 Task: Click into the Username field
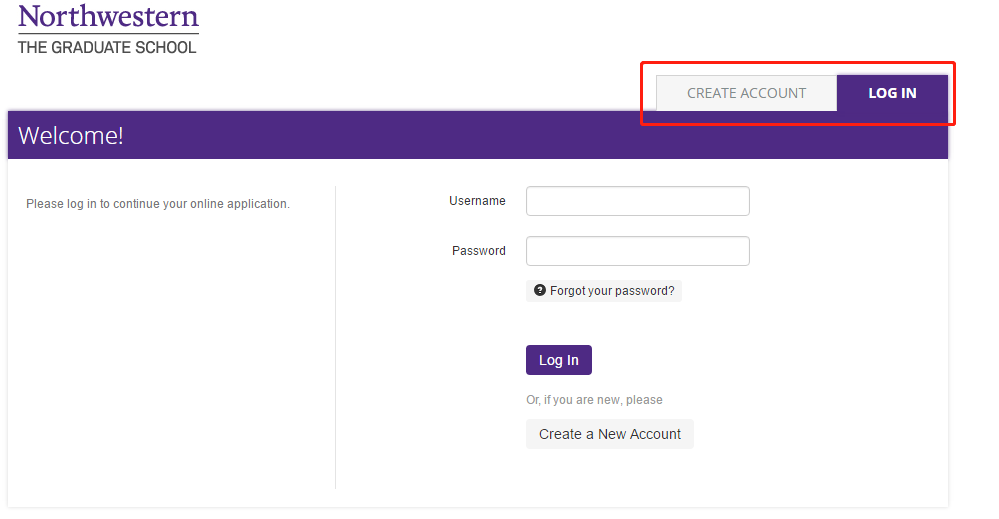pyautogui.click(x=637, y=201)
